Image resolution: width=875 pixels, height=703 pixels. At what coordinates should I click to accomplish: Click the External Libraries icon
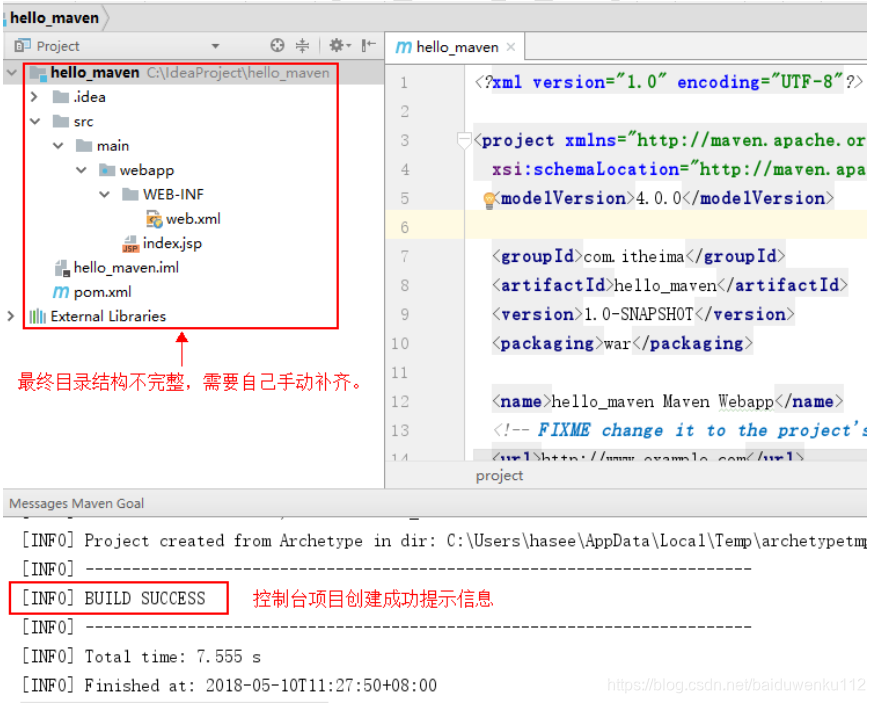pos(37,316)
